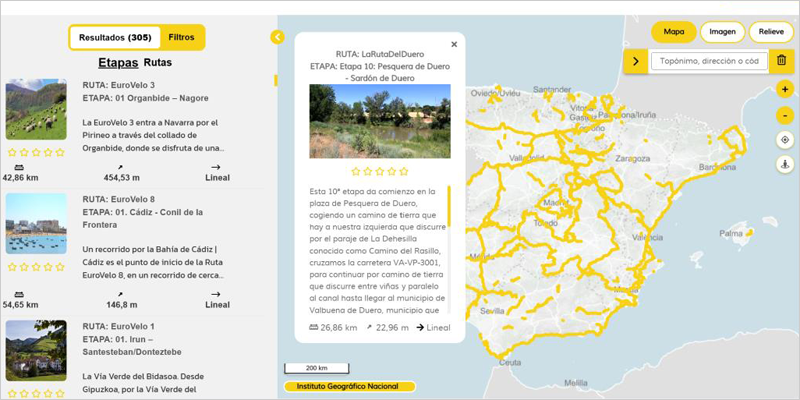Click the 42,86 km distance value
The image size is (800, 400).
coord(20,178)
